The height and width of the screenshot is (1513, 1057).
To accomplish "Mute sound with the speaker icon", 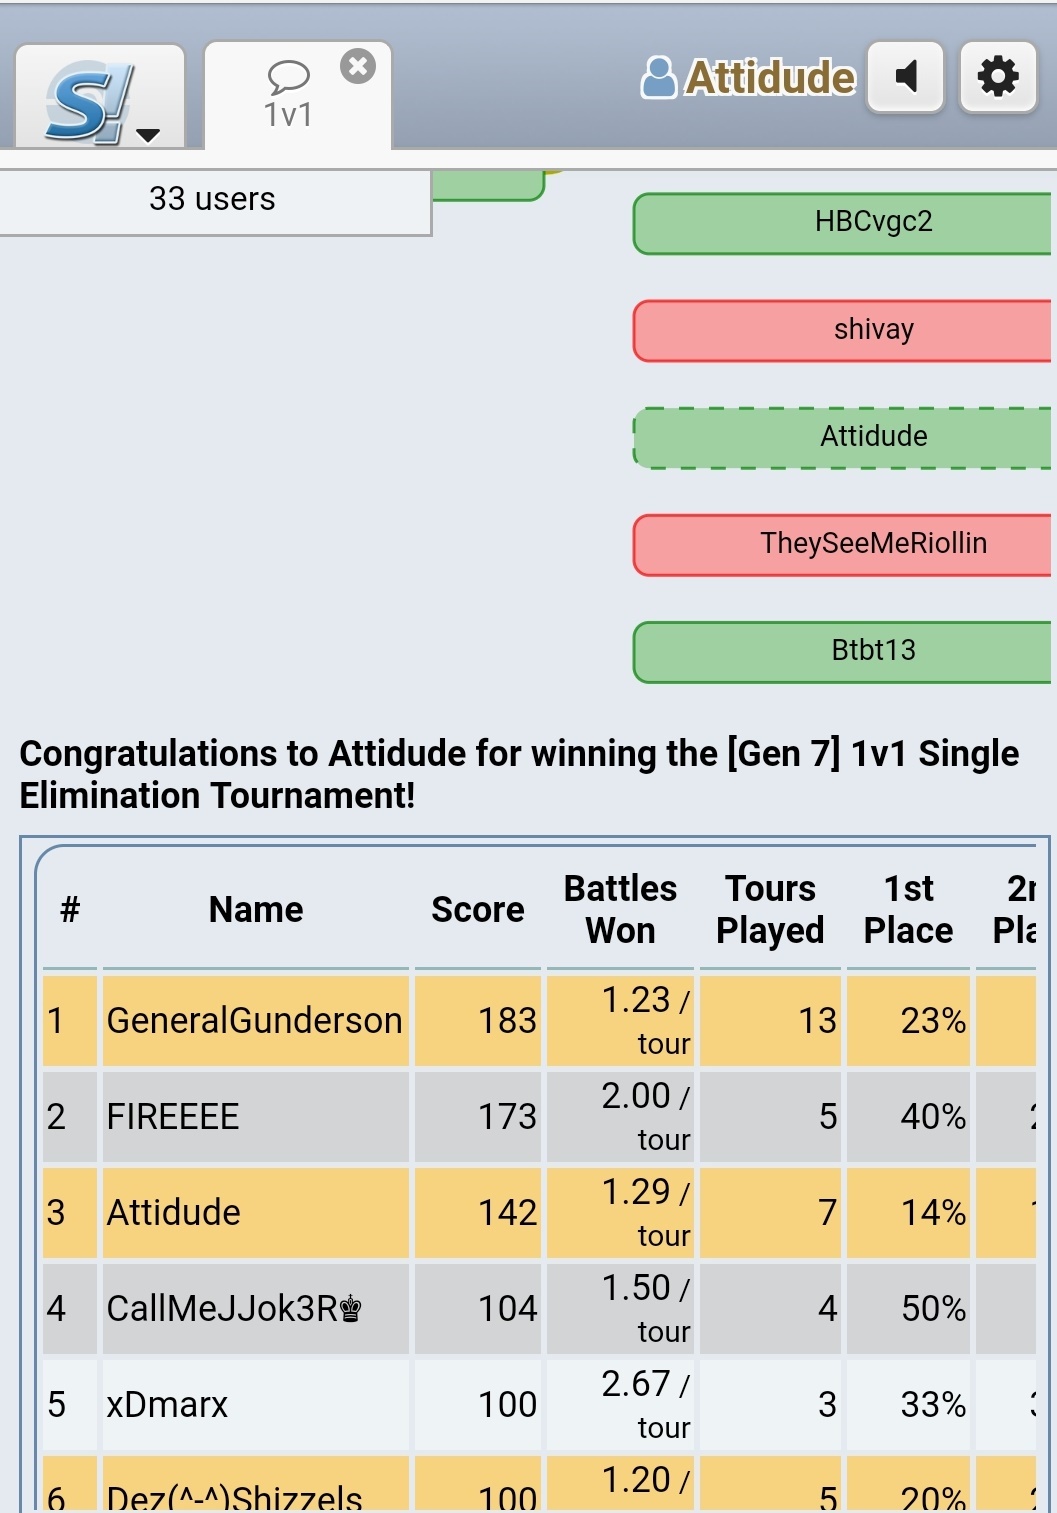I will (906, 76).
